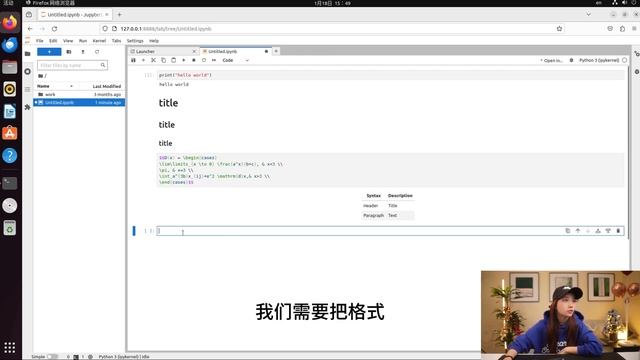The height and width of the screenshot is (360, 640).
Task: Open the cell type dropdown showing Code
Action: [x=235, y=60]
